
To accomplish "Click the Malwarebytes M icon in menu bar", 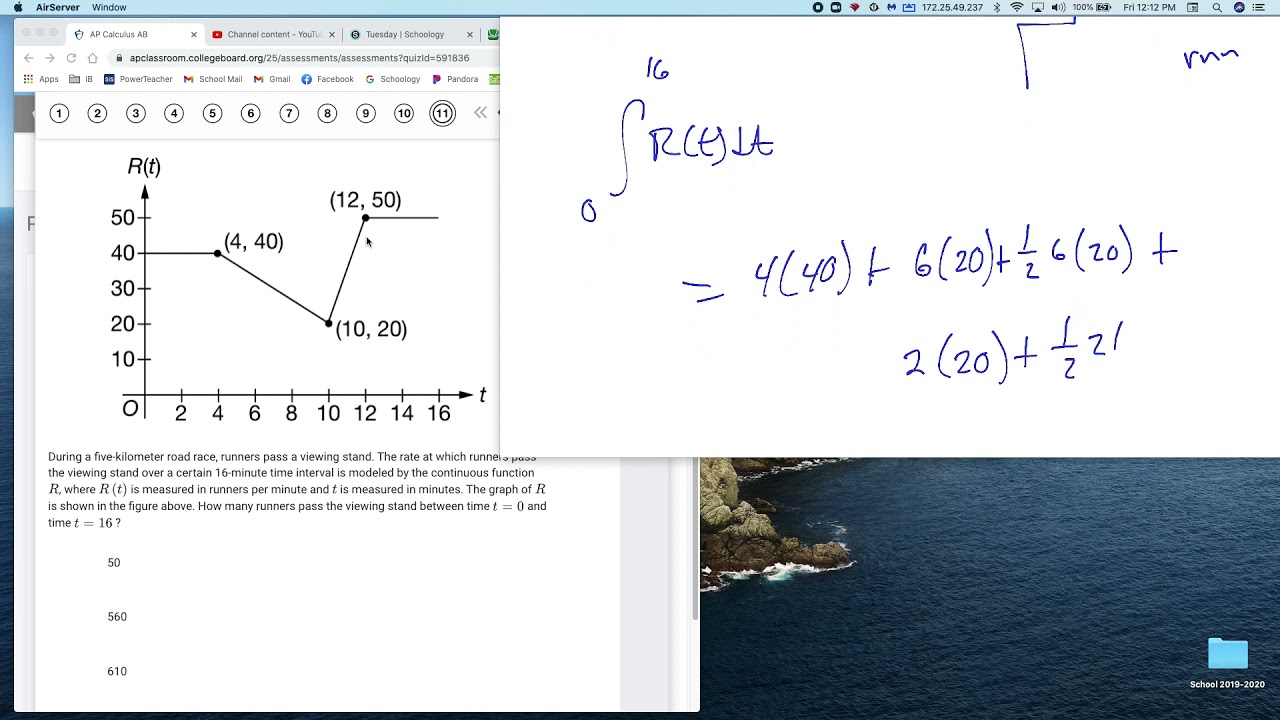I will (x=891, y=7).
